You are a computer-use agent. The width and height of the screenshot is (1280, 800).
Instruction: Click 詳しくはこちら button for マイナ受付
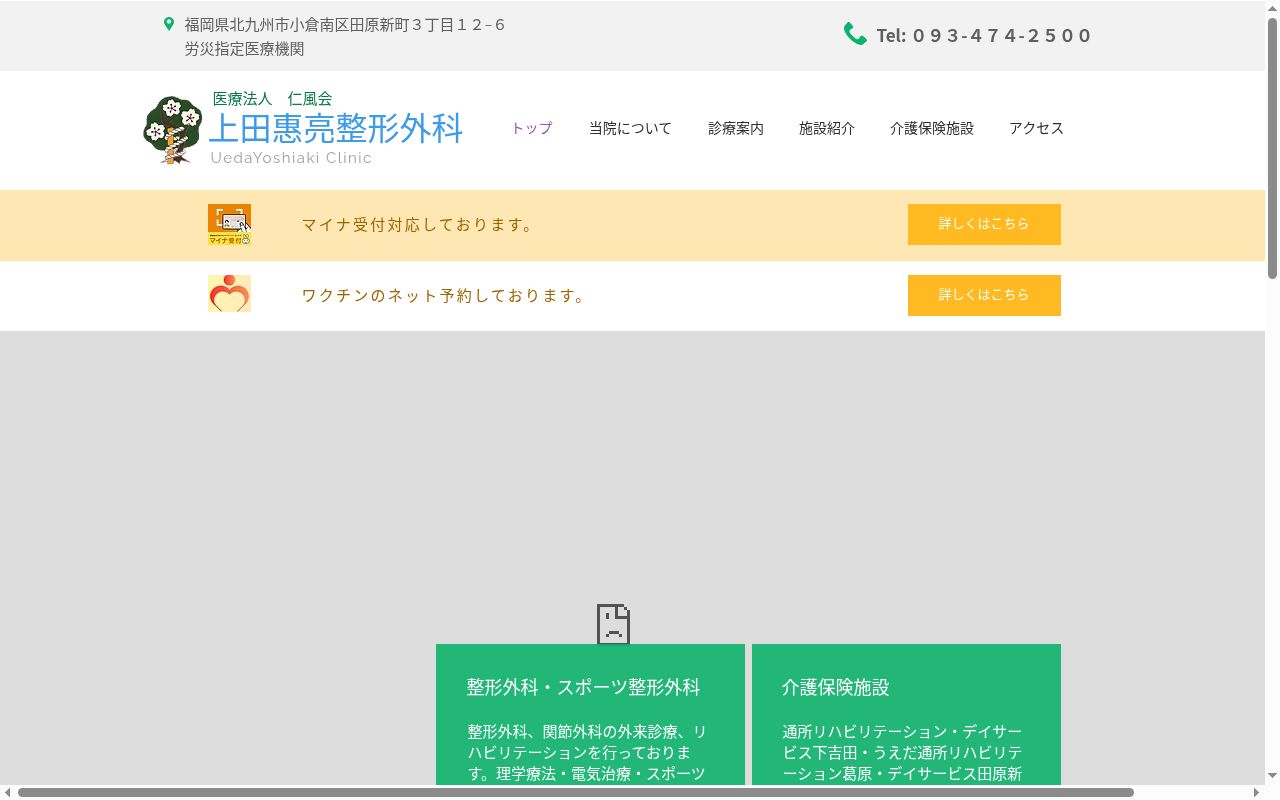coord(984,224)
